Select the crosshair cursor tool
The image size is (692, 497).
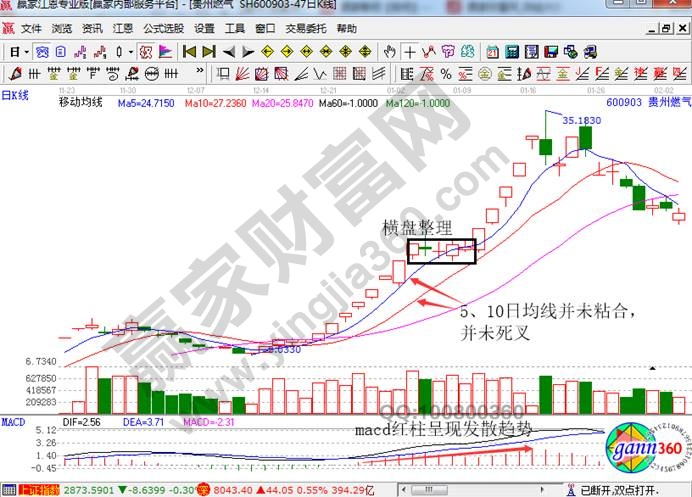(411, 50)
